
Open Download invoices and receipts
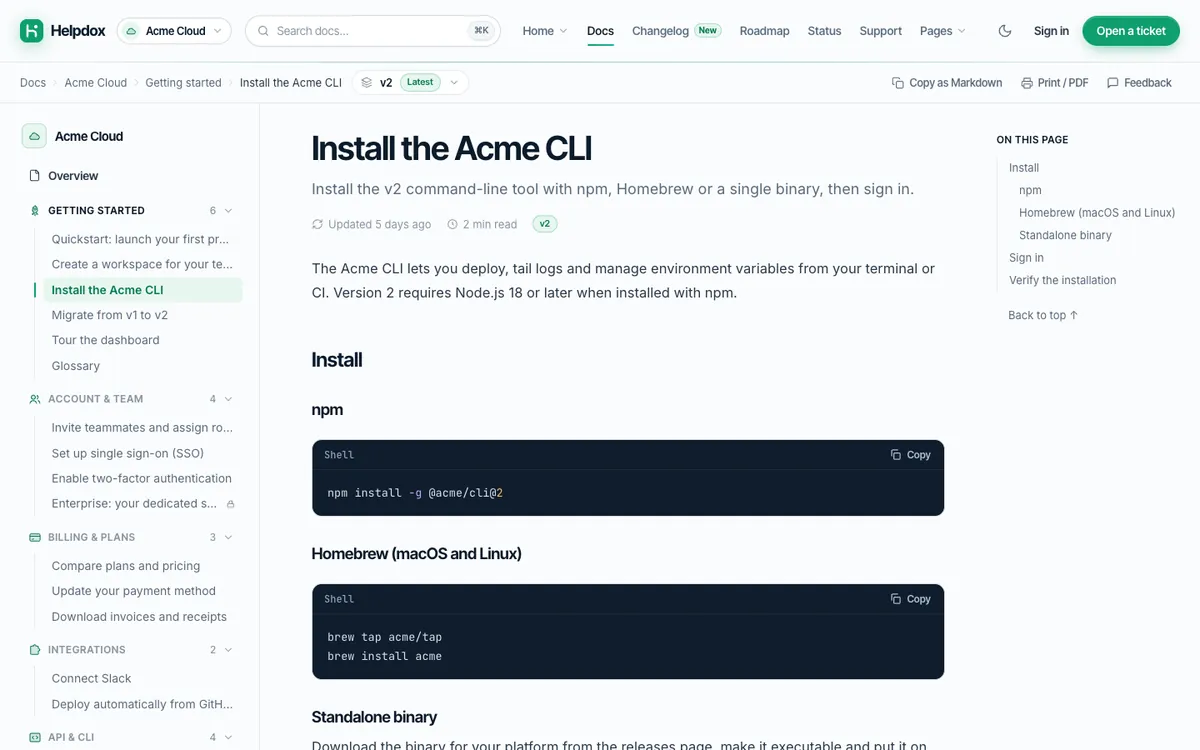(x=140, y=617)
